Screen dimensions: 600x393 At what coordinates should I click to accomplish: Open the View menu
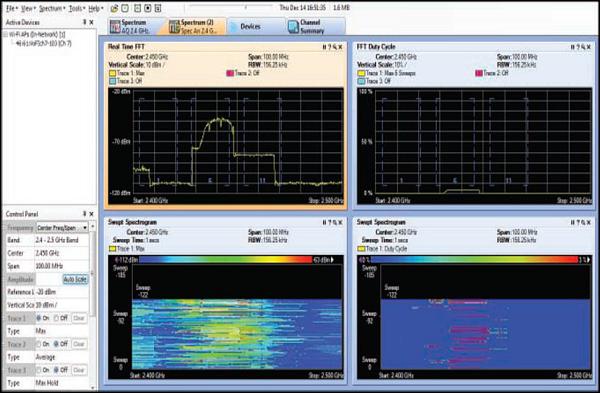tap(28, 8)
